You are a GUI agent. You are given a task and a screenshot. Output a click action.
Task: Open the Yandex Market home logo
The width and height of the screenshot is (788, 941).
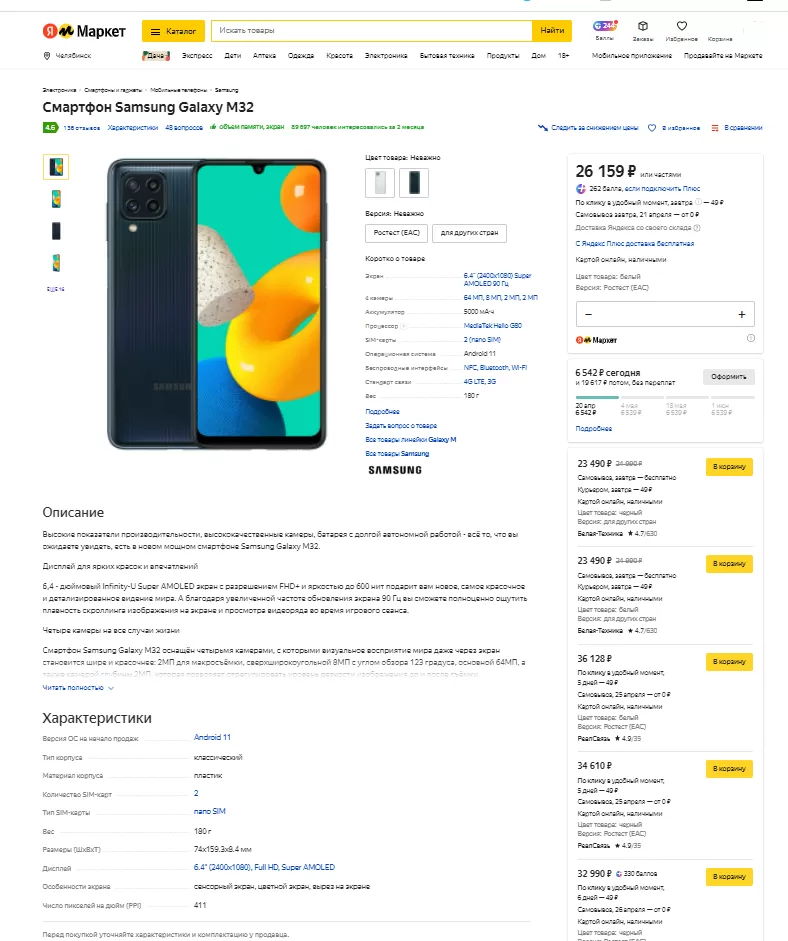pyautogui.click(x=84, y=31)
